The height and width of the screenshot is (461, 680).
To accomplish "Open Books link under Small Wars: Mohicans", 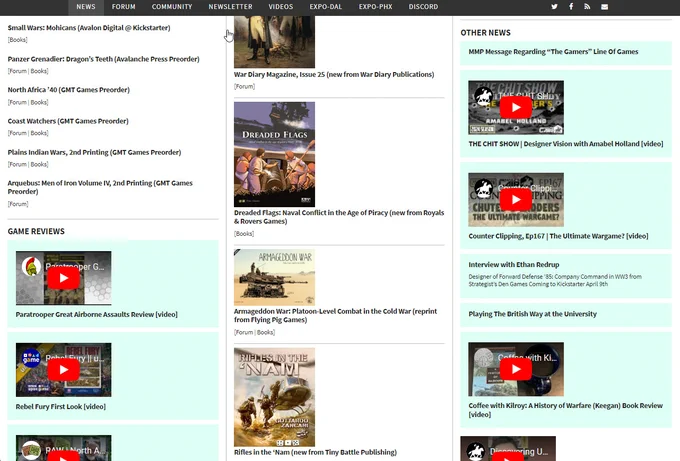I will pos(18,40).
